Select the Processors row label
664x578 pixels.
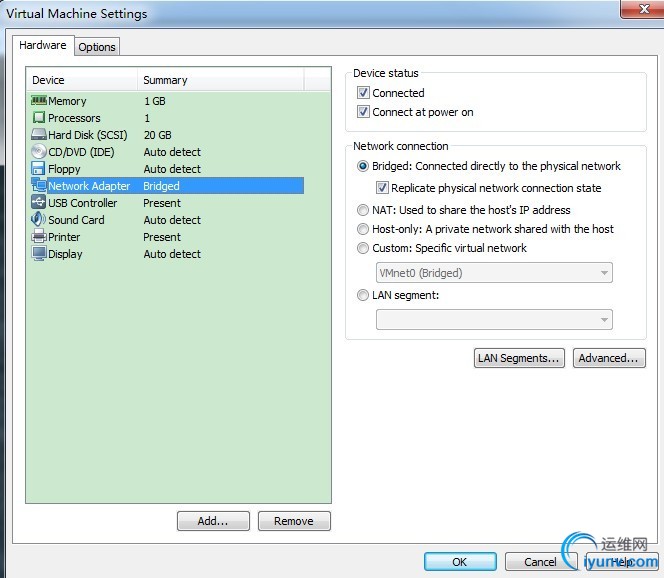74,118
